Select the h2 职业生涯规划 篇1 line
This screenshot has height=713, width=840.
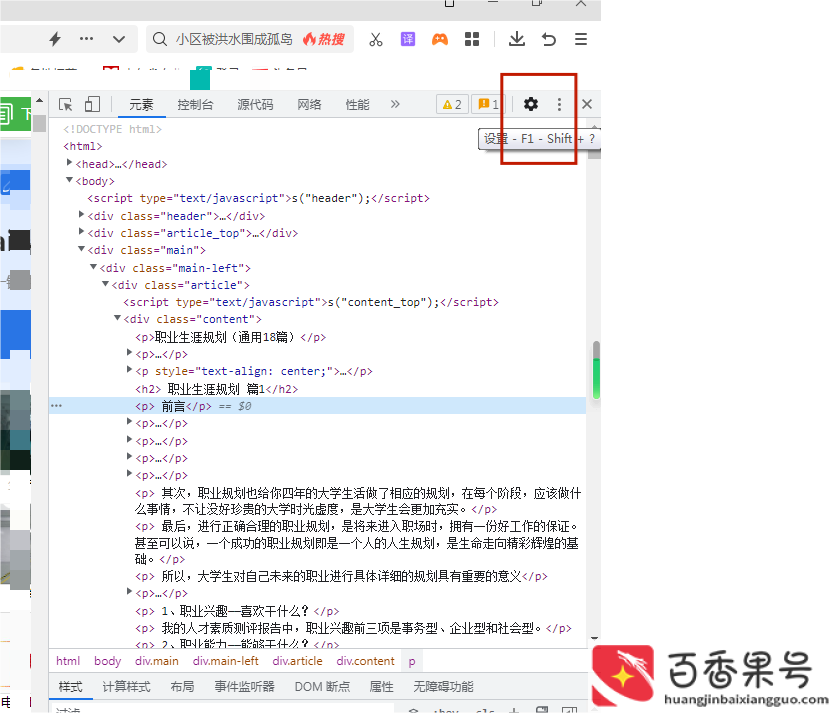pos(216,389)
